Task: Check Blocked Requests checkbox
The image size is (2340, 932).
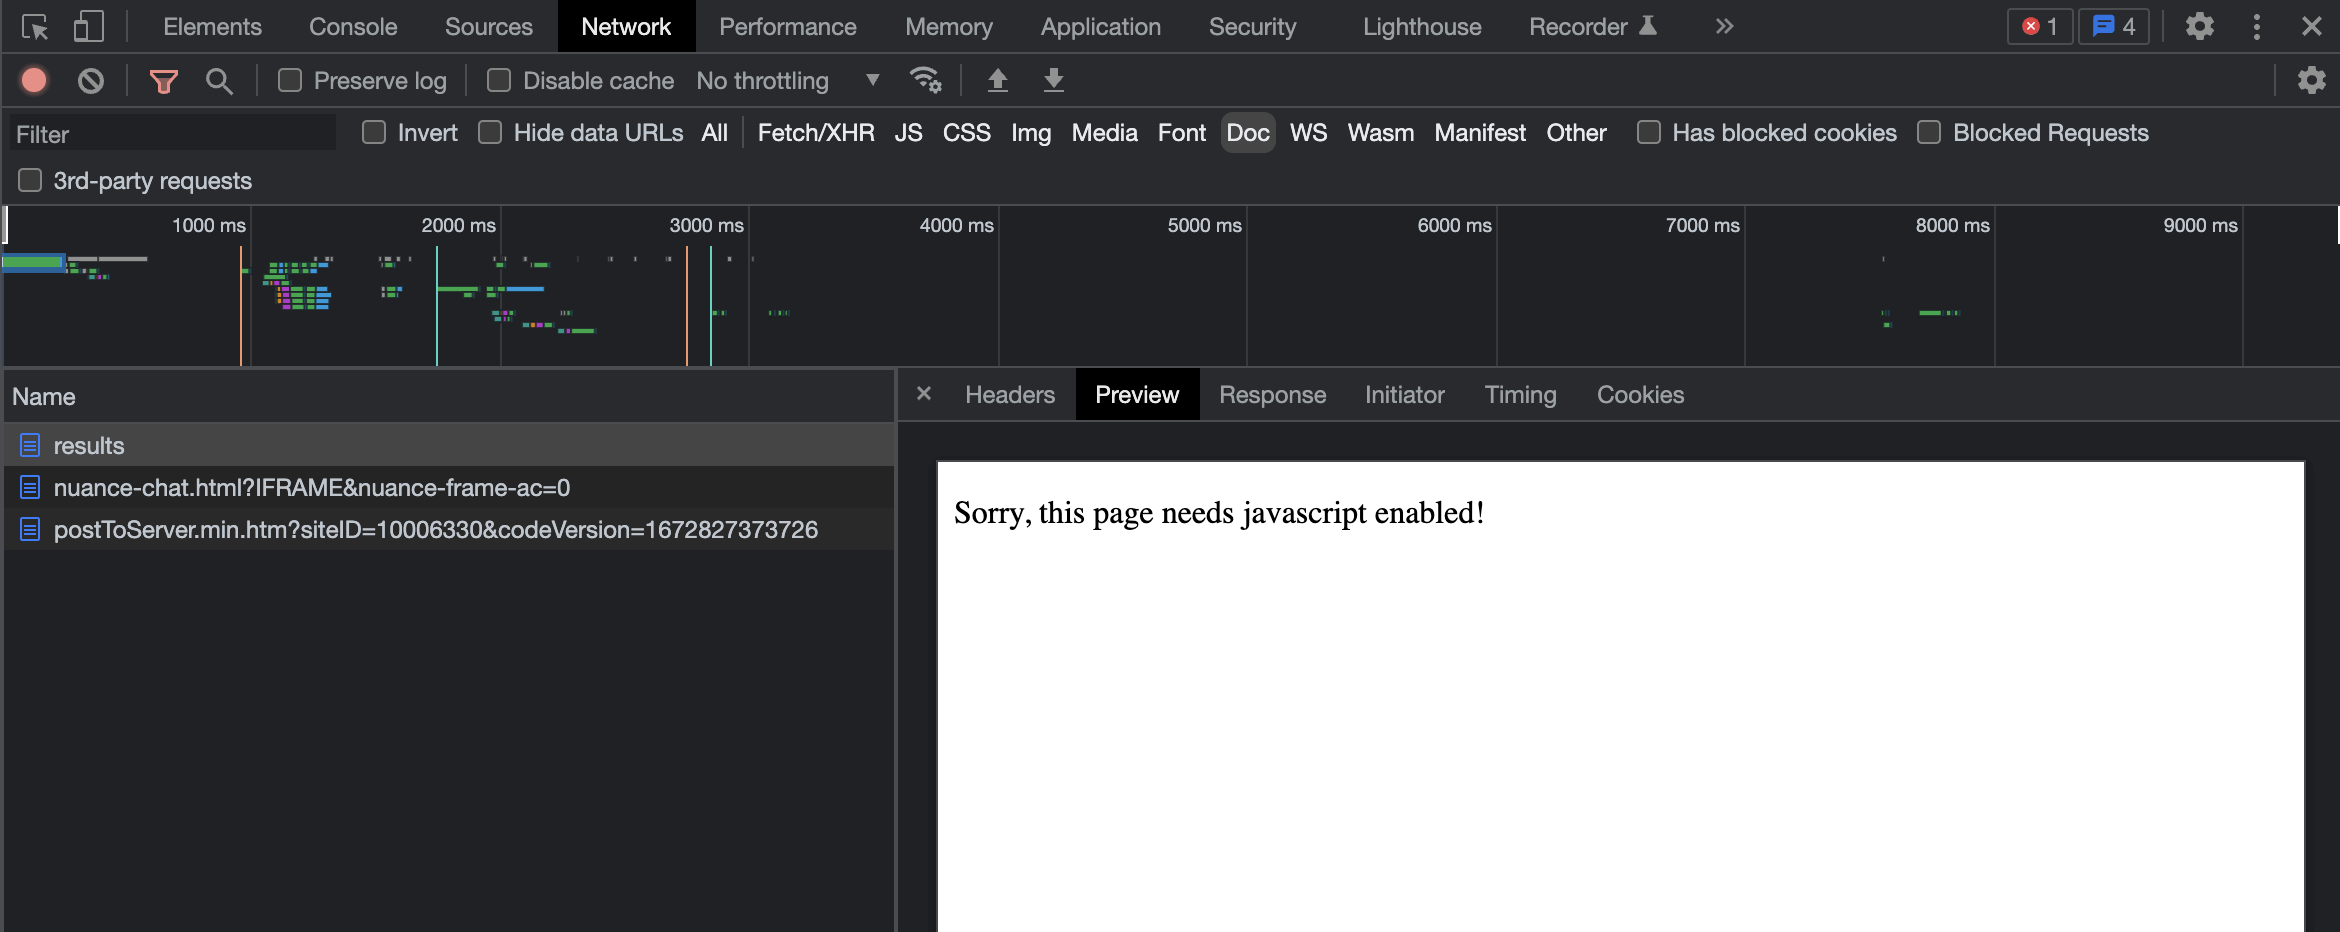Action: pos(1929,132)
